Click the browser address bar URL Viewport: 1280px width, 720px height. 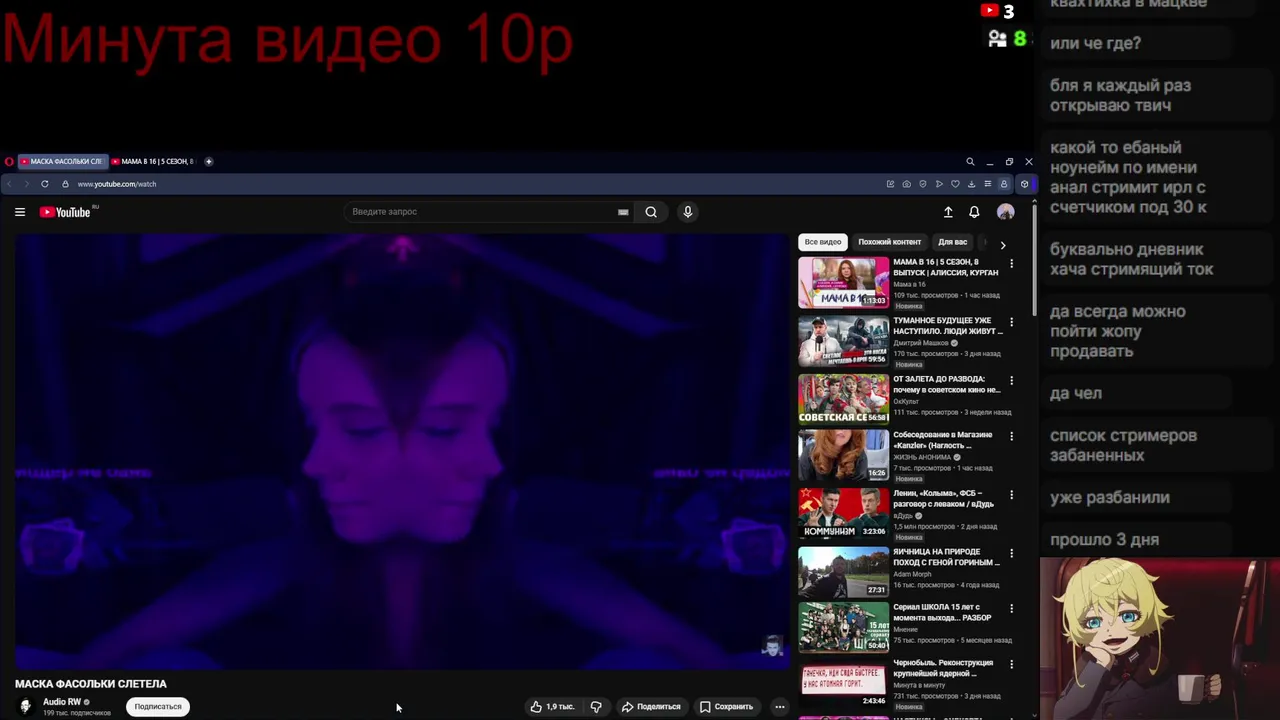[117, 184]
